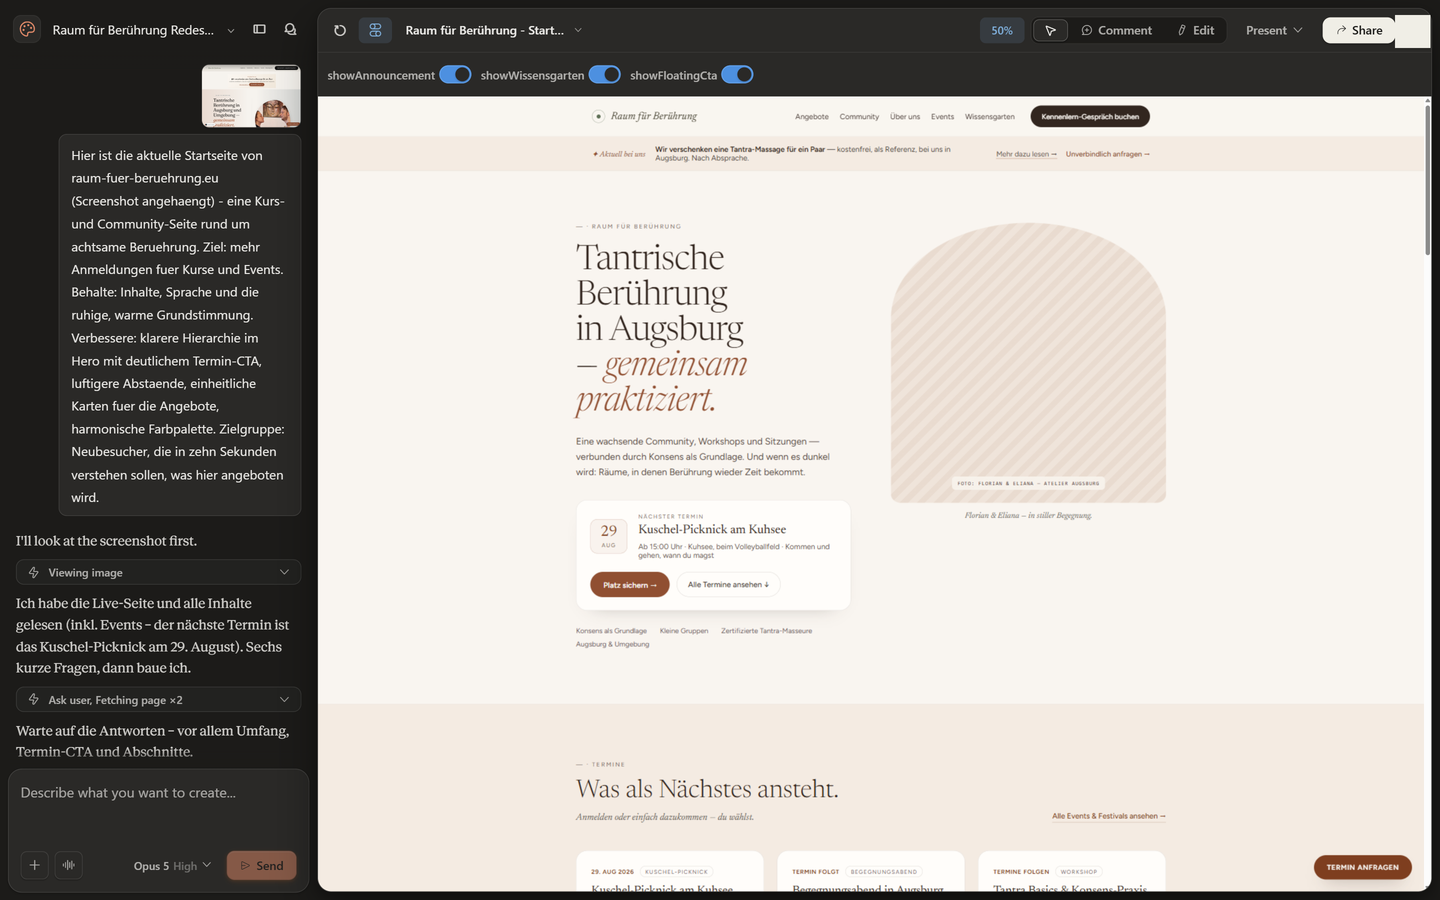
Task: Toggle showAnnouncement switch
Action: coord(455,75)
